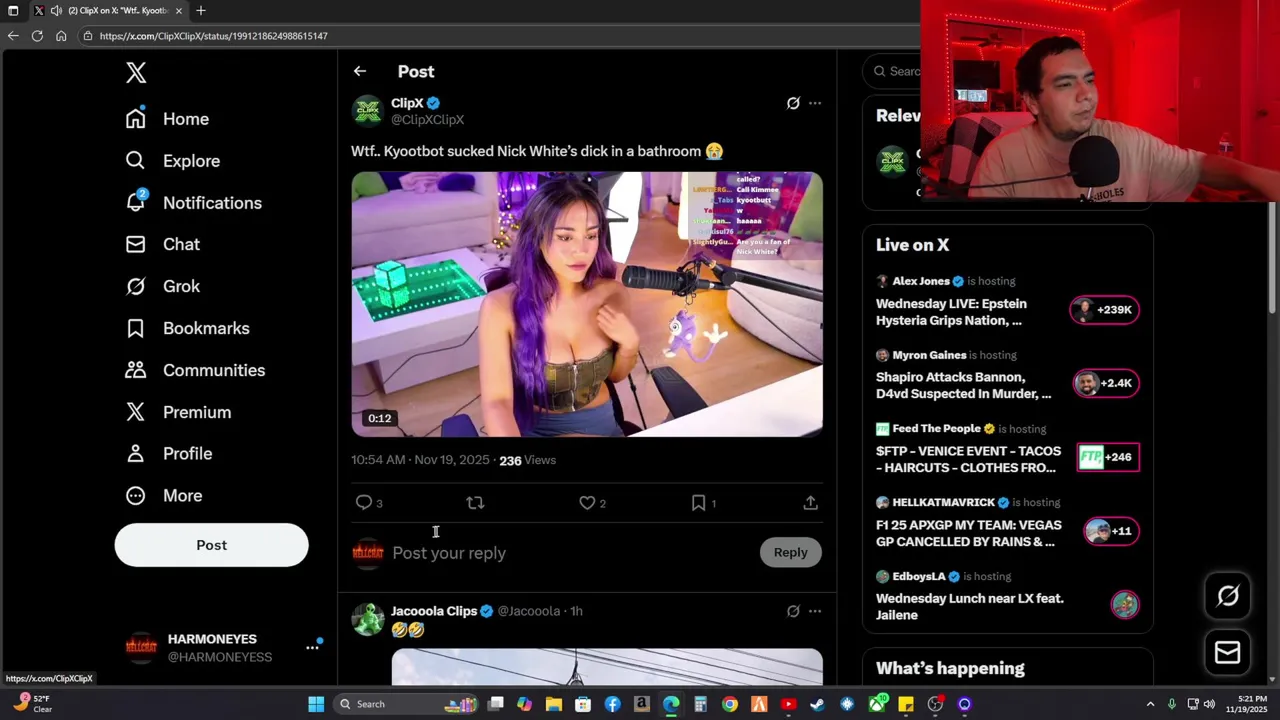Image resolution: width=1280 pixels, height=720 pixels.
Task: Open Steam from taskbar
Action: click(x=818, y=704)
